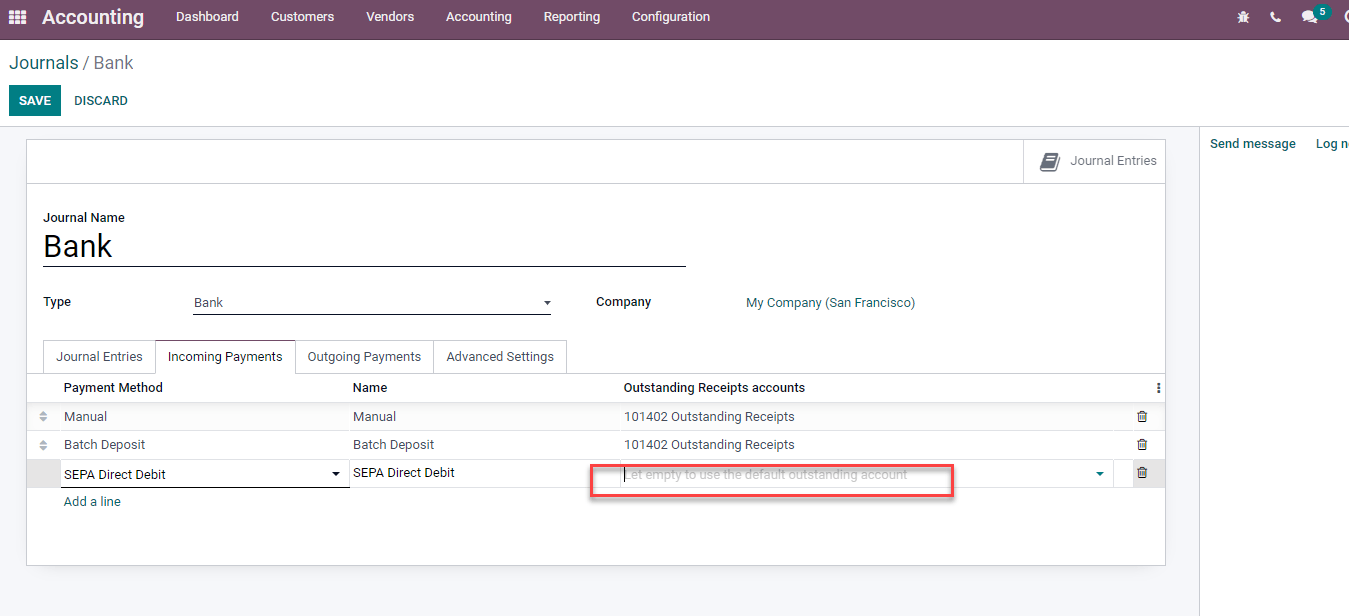Switch to the Outgoing Payments tab
Screen dimensions: 1349x616
click(x=364, y=356)
